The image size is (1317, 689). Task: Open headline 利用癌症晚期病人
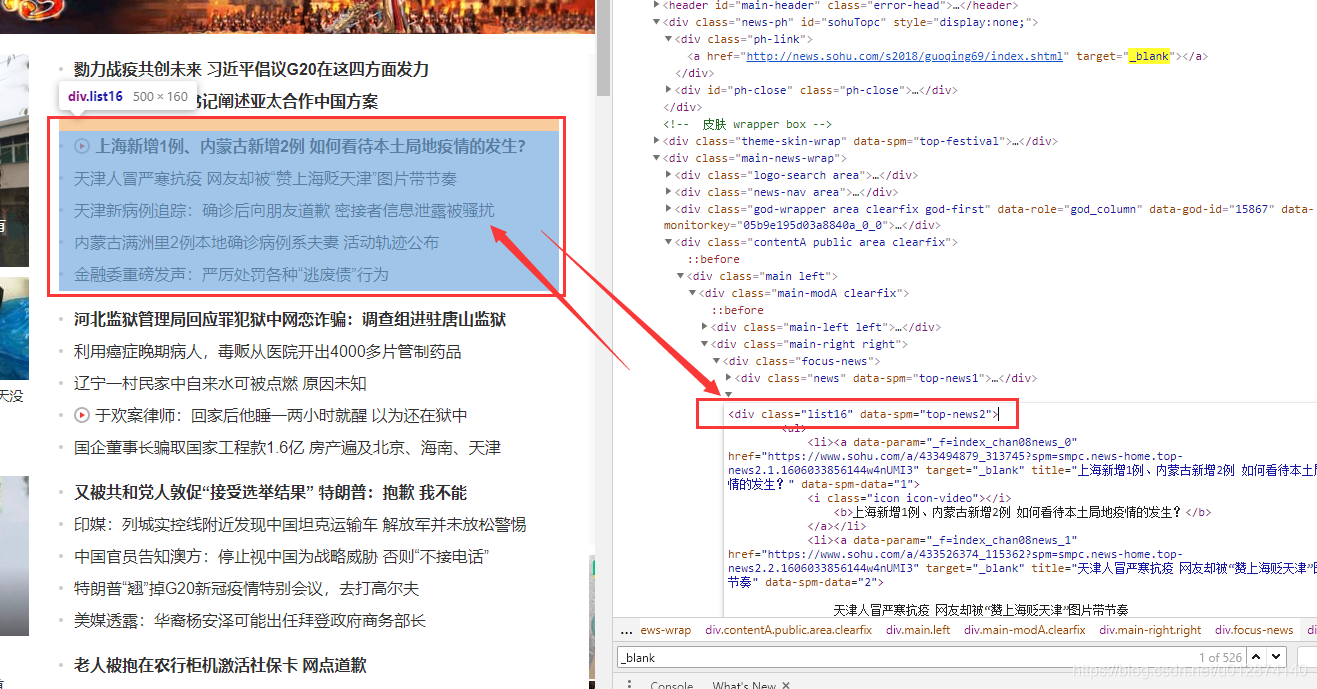tap(268, 351)
